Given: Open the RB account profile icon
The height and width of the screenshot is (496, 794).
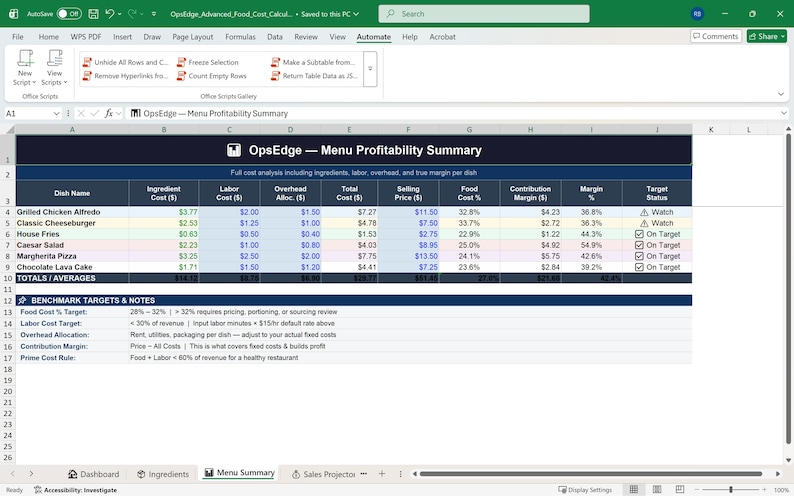Looking at the screenshot, I should 697,14.
